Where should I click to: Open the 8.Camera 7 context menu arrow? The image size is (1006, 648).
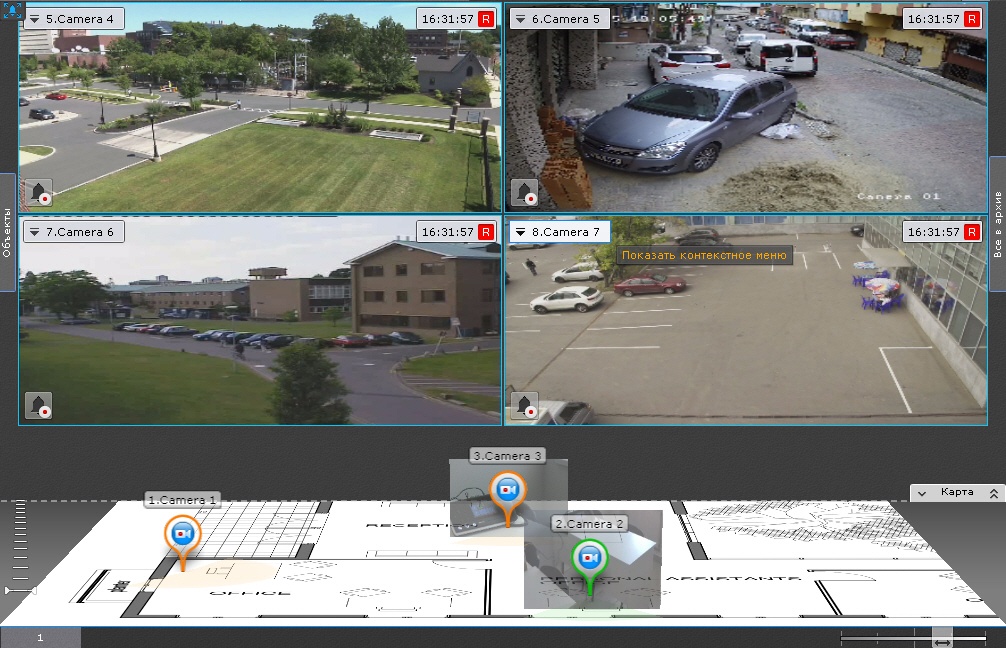click(x=521, y=232)
